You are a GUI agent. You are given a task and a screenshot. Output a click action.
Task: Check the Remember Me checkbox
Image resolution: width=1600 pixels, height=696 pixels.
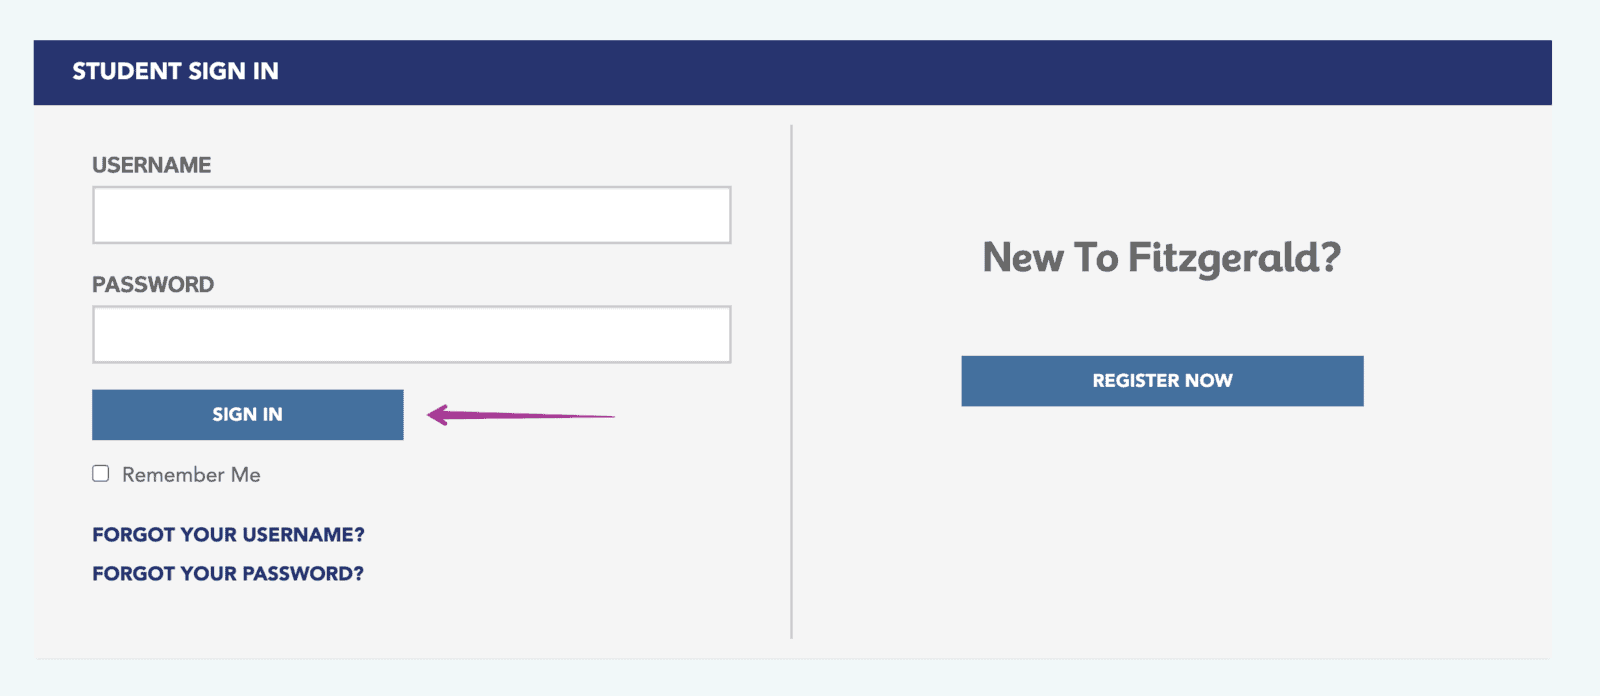tap(100, 473)
